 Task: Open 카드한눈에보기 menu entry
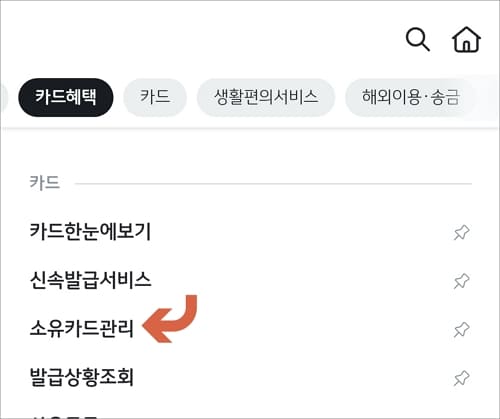click(x=90, y=232)
